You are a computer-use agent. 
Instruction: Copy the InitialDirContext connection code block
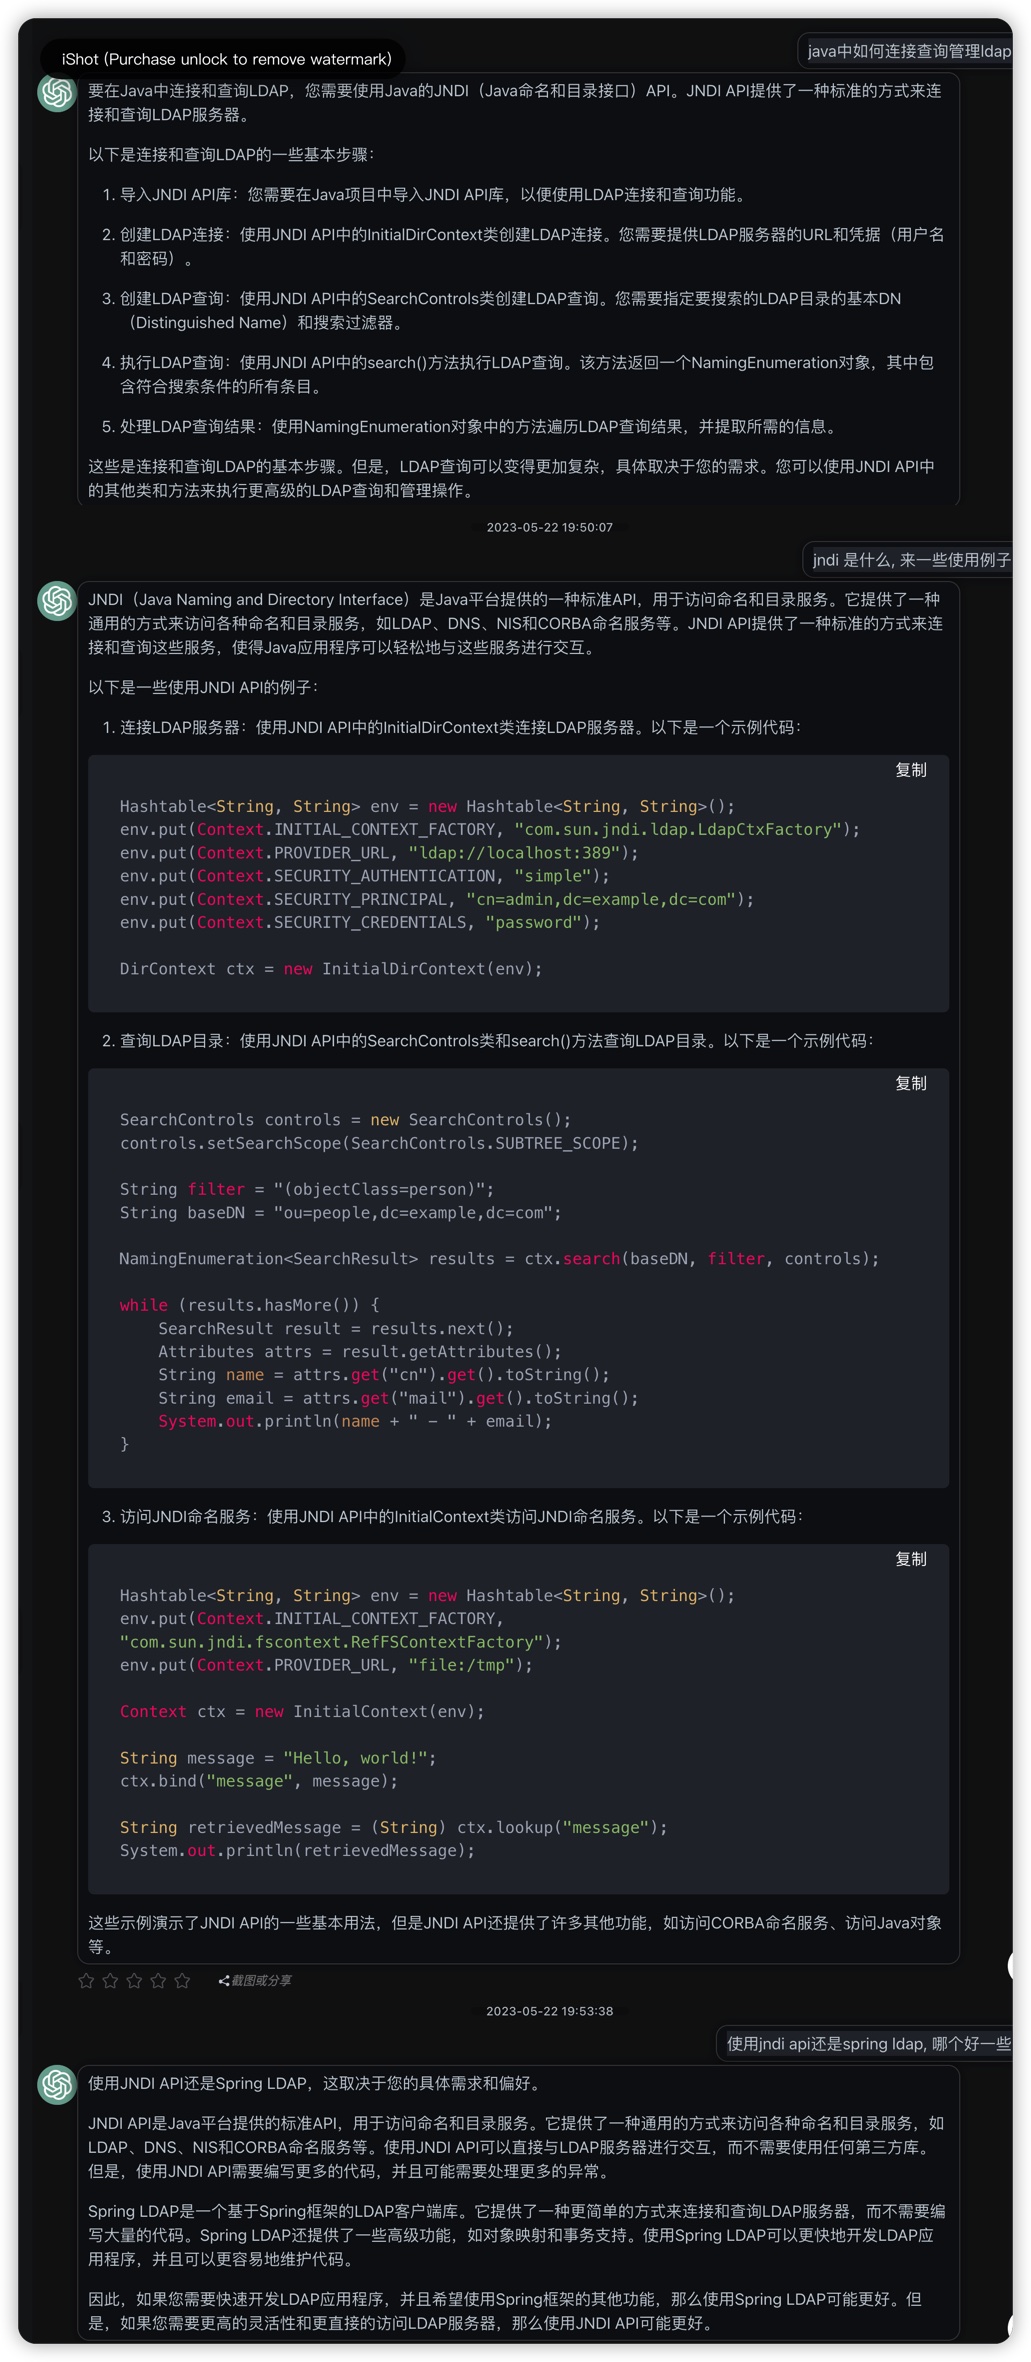[910, 770]
